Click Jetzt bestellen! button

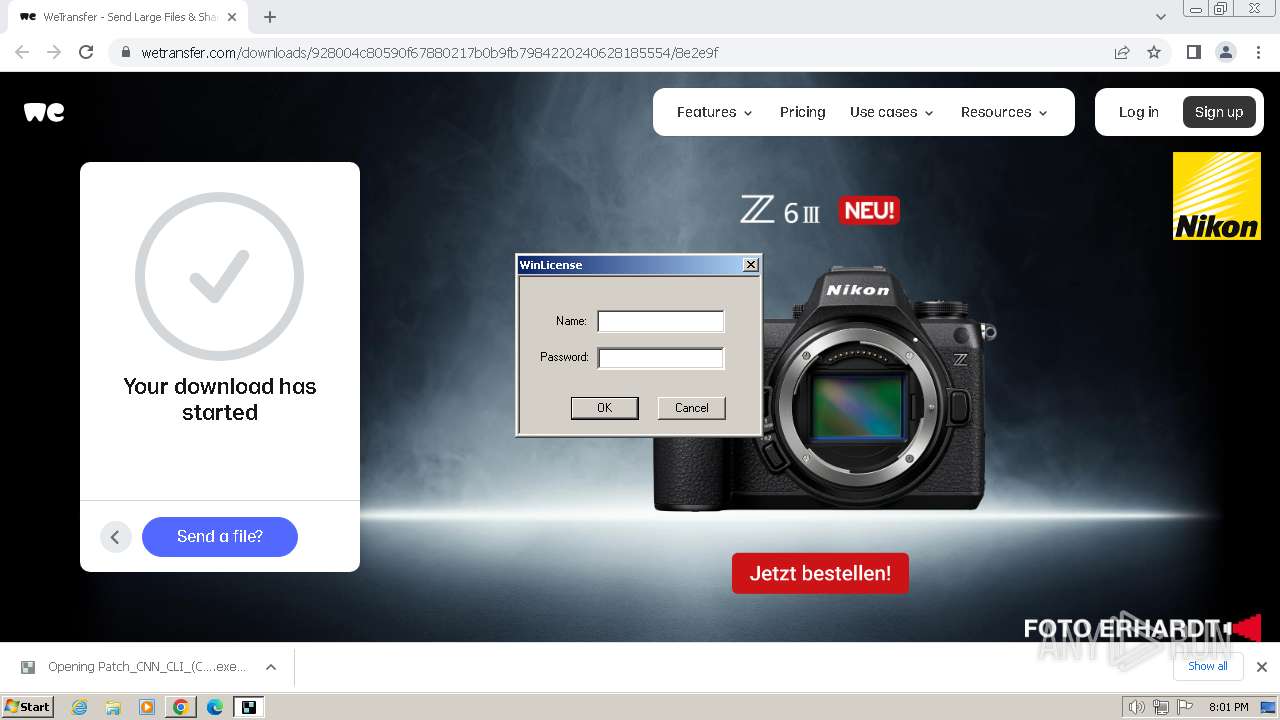coord(820,573)
